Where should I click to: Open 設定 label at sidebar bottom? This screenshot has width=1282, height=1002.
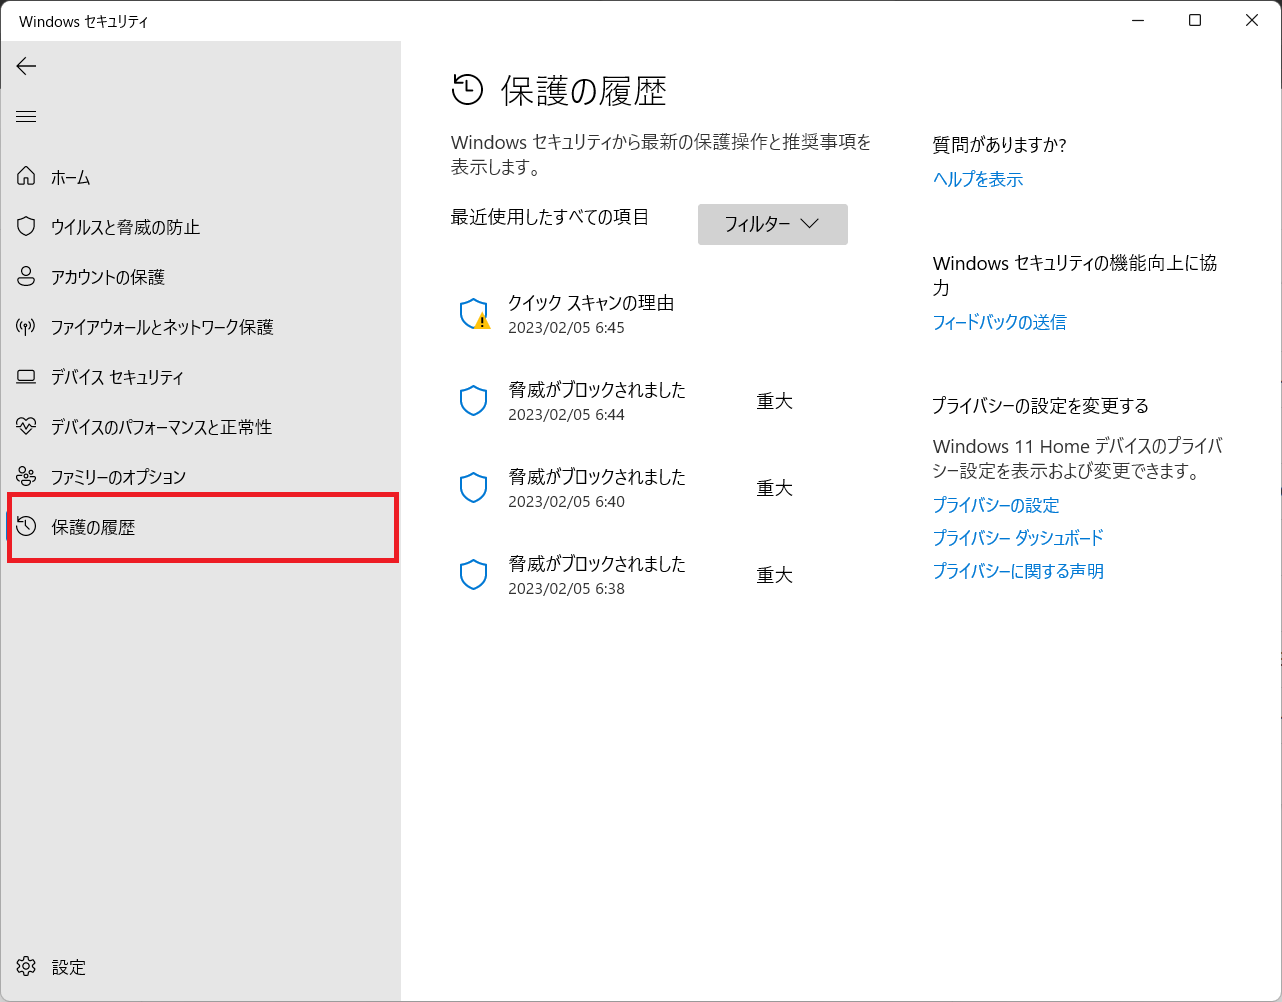[69, 967]
